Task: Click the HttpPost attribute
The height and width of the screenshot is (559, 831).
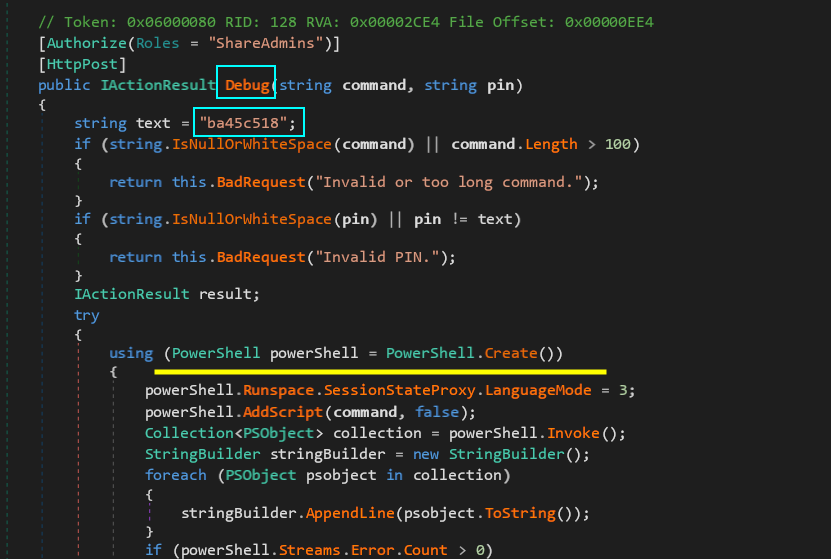Action: coord(82,64)
